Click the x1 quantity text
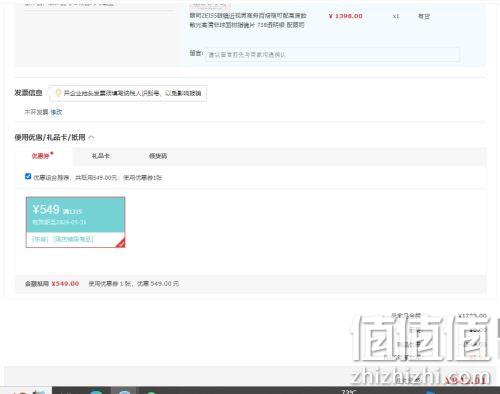Screen dimensions: 500x394 click(x=396, y=16)
